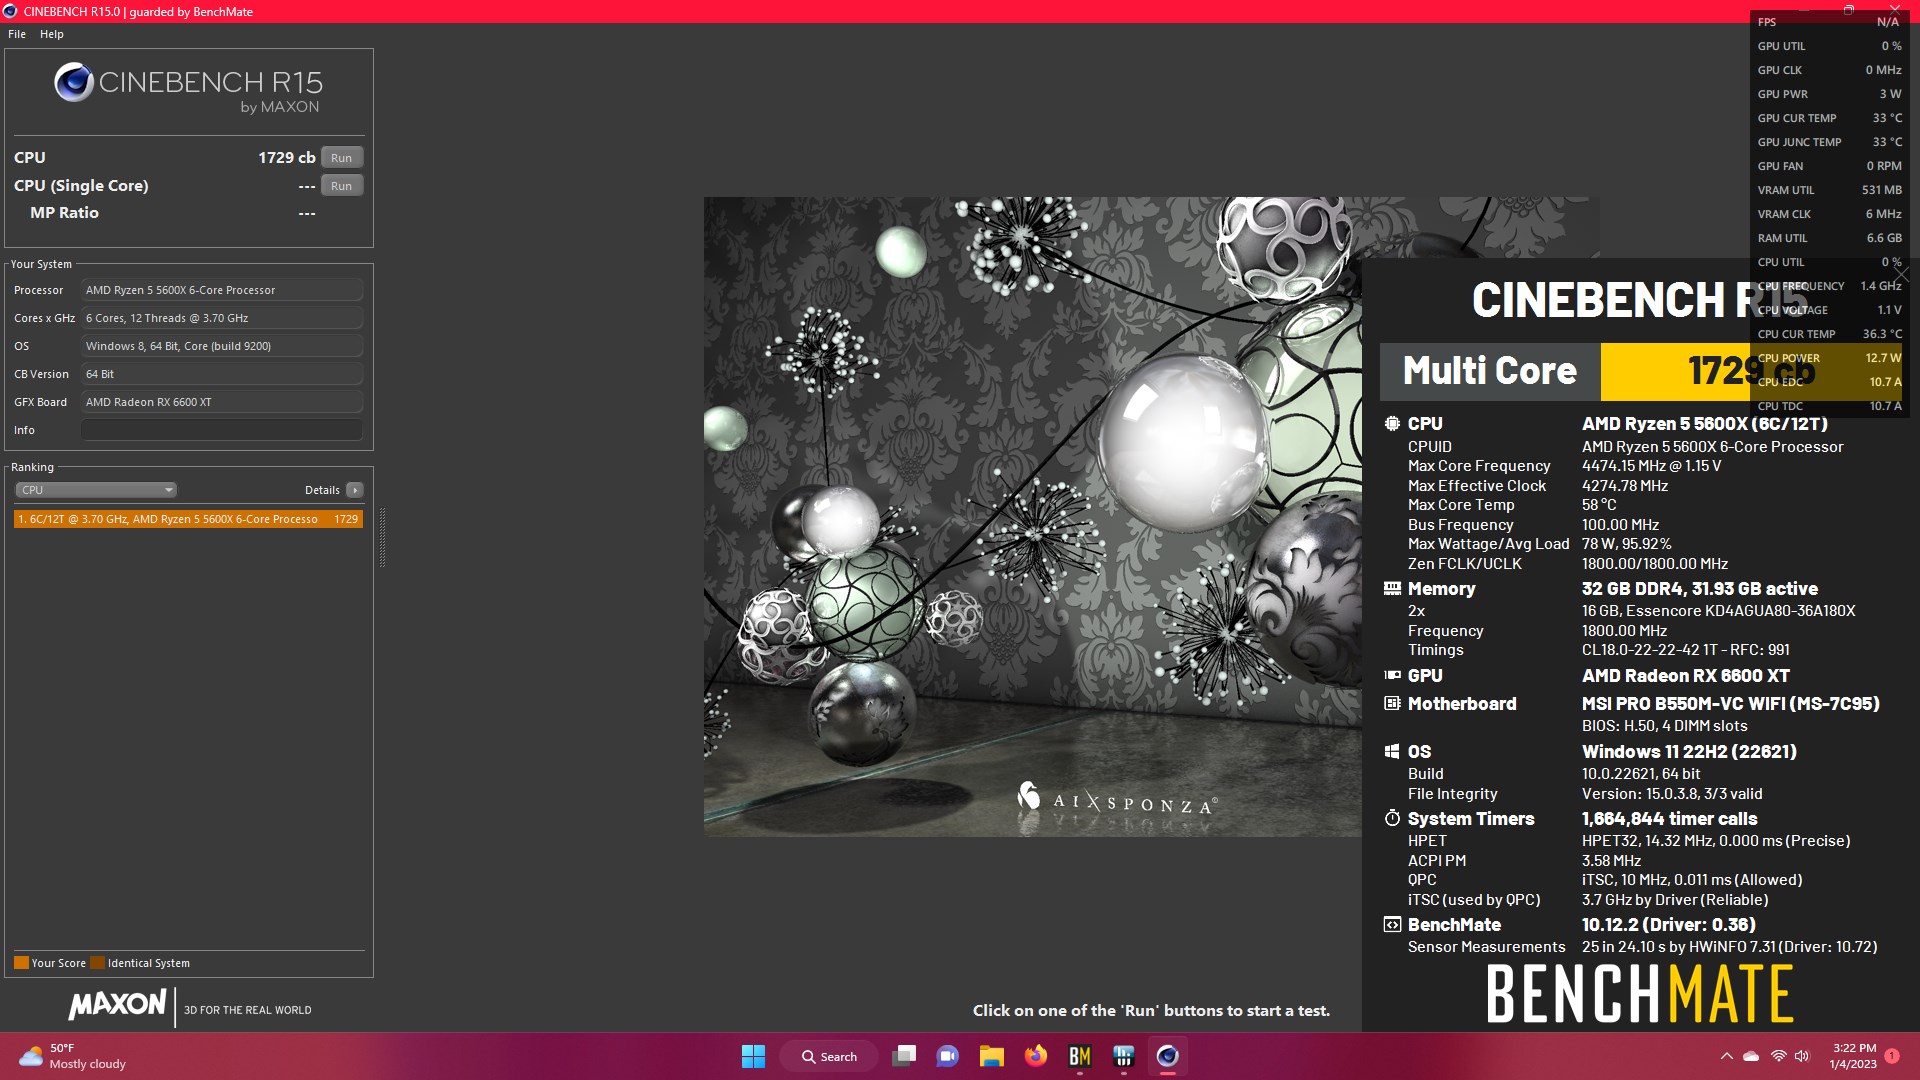The height and width of the screenshot is (1080, 1920).
Task: Open clock showing 3:22 PM
Action: click(1854, 1056)
